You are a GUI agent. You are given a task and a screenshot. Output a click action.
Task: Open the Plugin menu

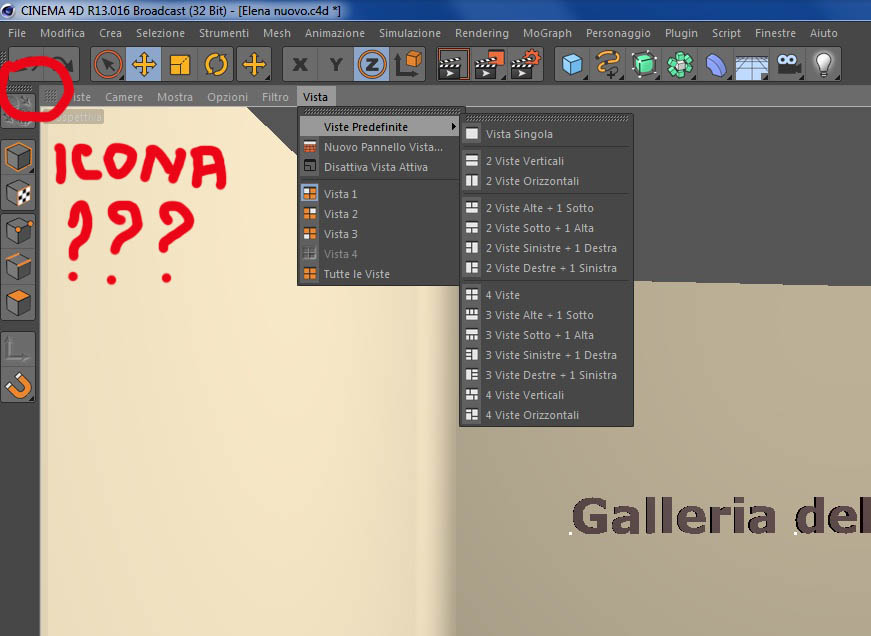pyautogui.click(x=681, y=33)
